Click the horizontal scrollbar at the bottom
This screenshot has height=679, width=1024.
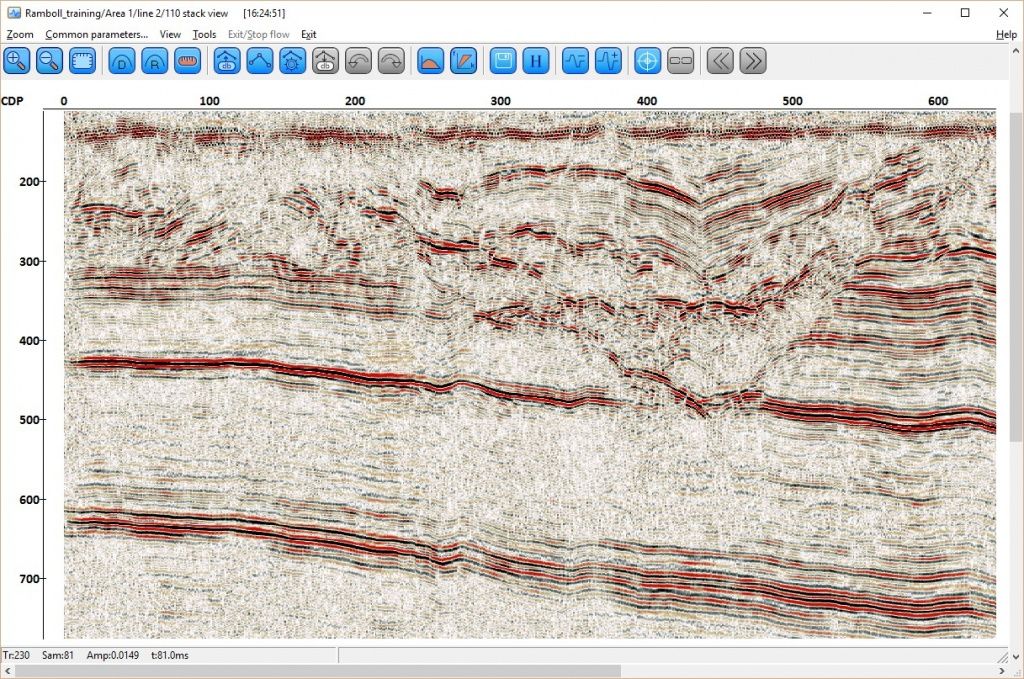tap(320, 671)
